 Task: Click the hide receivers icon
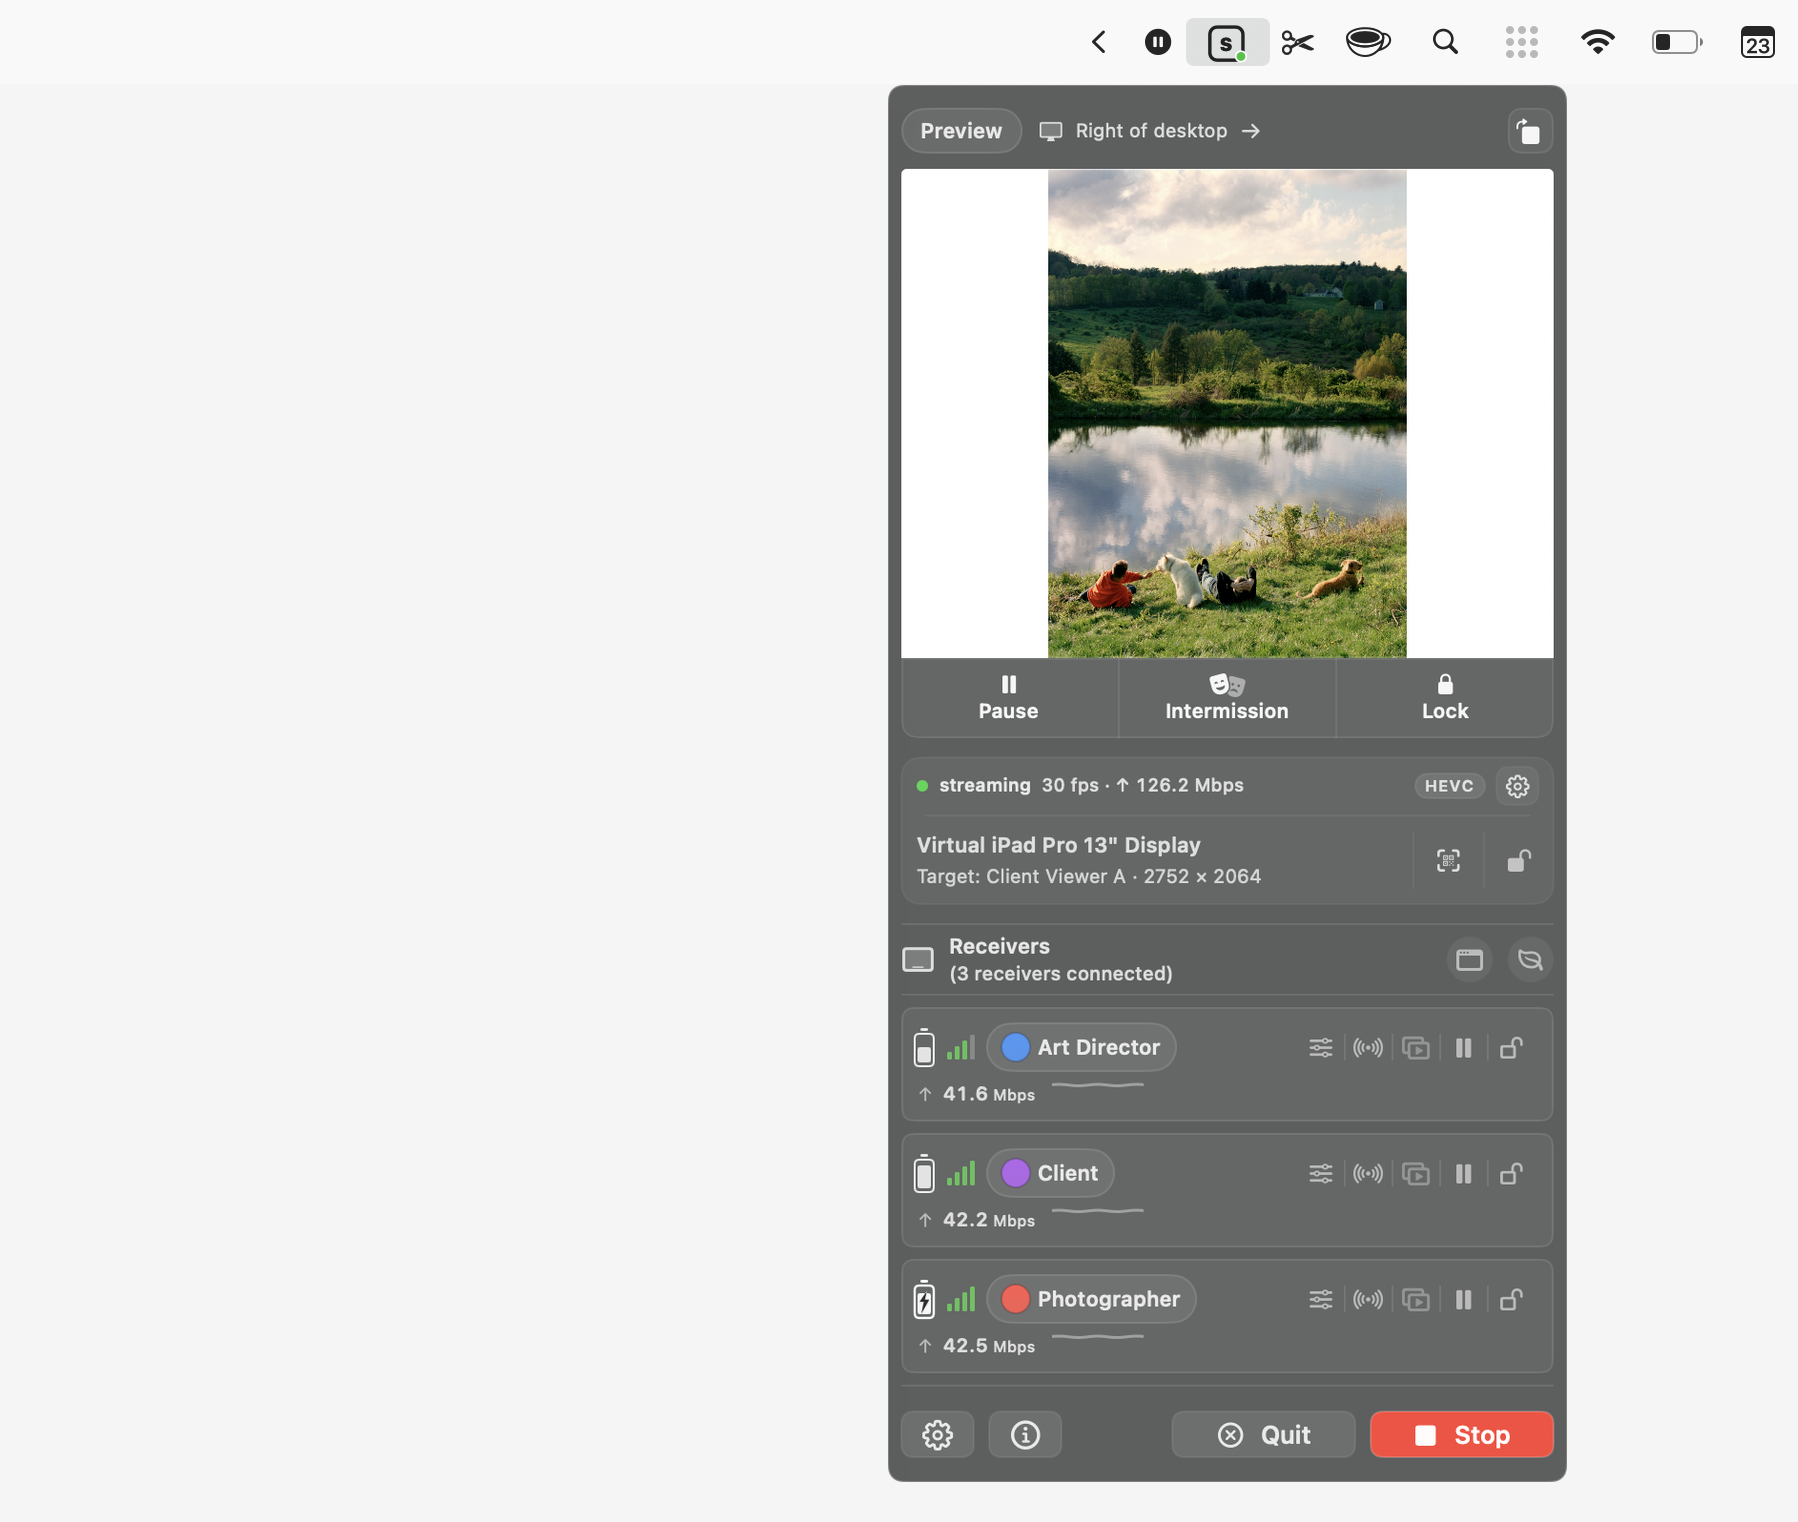tap(1530, 960)
